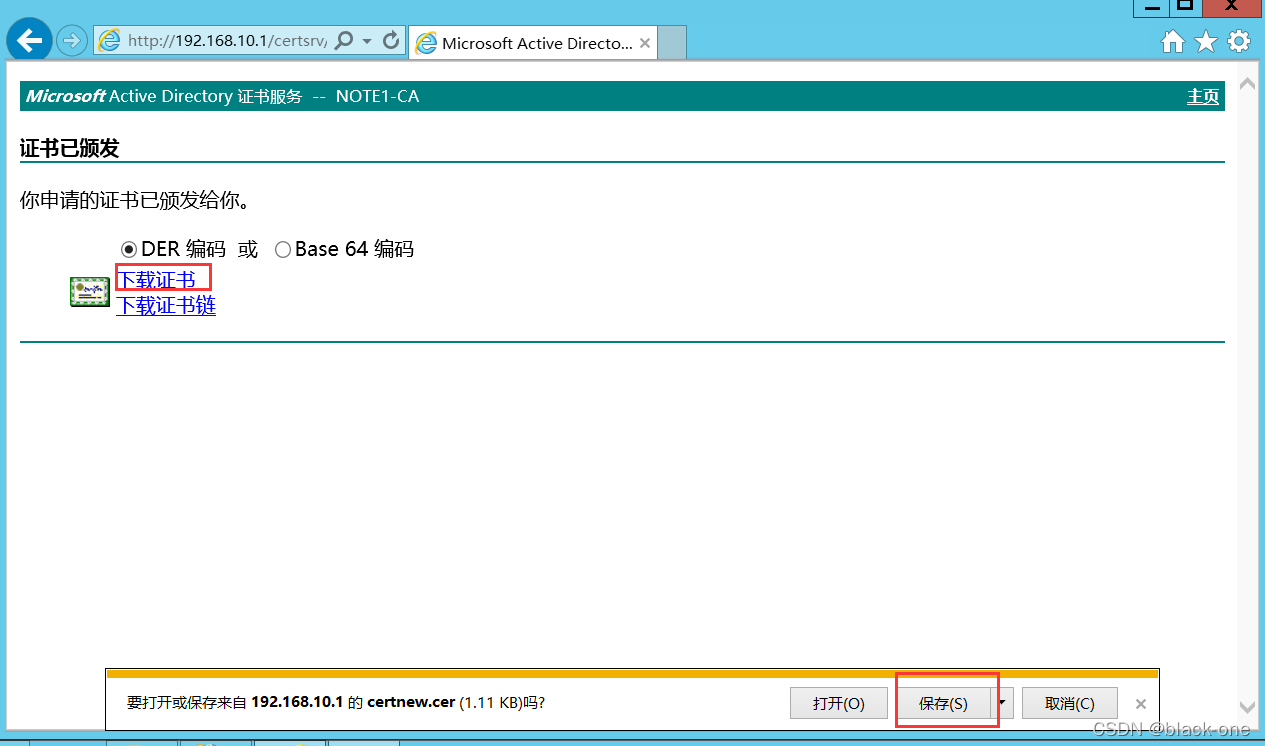This screenshot has height=746, width=1265.
Task: Dismiss the download notification bar with X
Action: (1141, 704)
